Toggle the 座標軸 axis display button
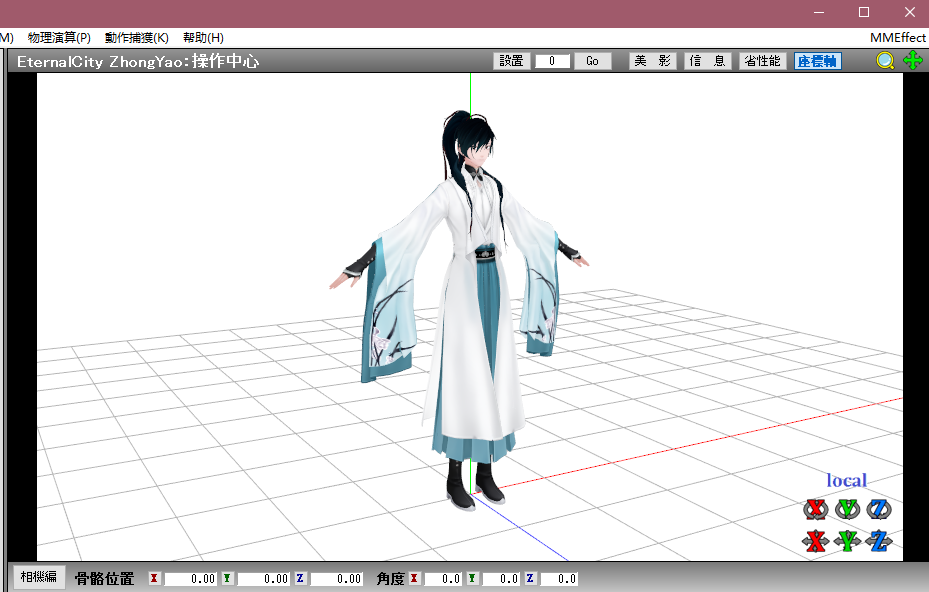Screen dimensions: 929x592 point(817,61)
